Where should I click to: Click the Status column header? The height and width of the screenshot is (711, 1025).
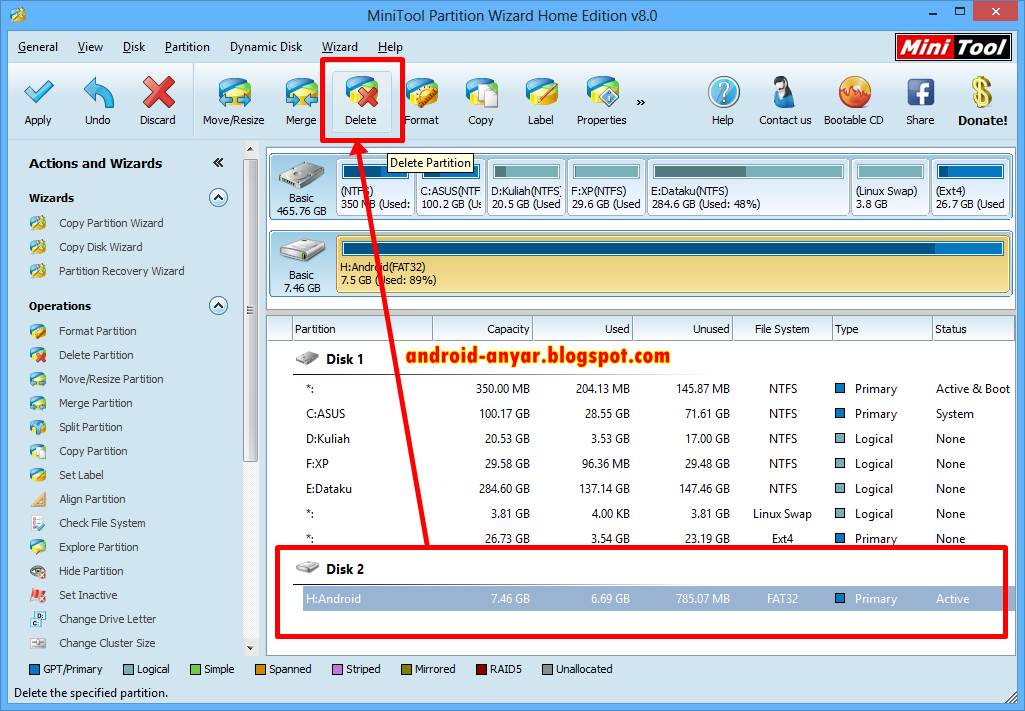(x=973, y=329)
